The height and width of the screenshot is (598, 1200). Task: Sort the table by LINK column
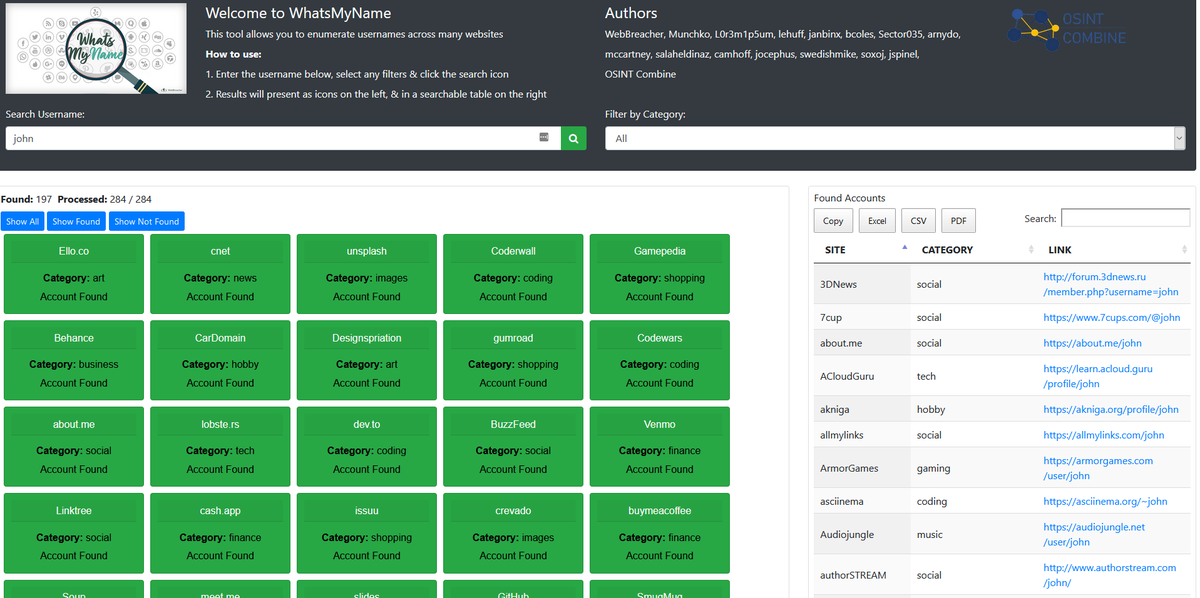click(x=1115, y=250)
